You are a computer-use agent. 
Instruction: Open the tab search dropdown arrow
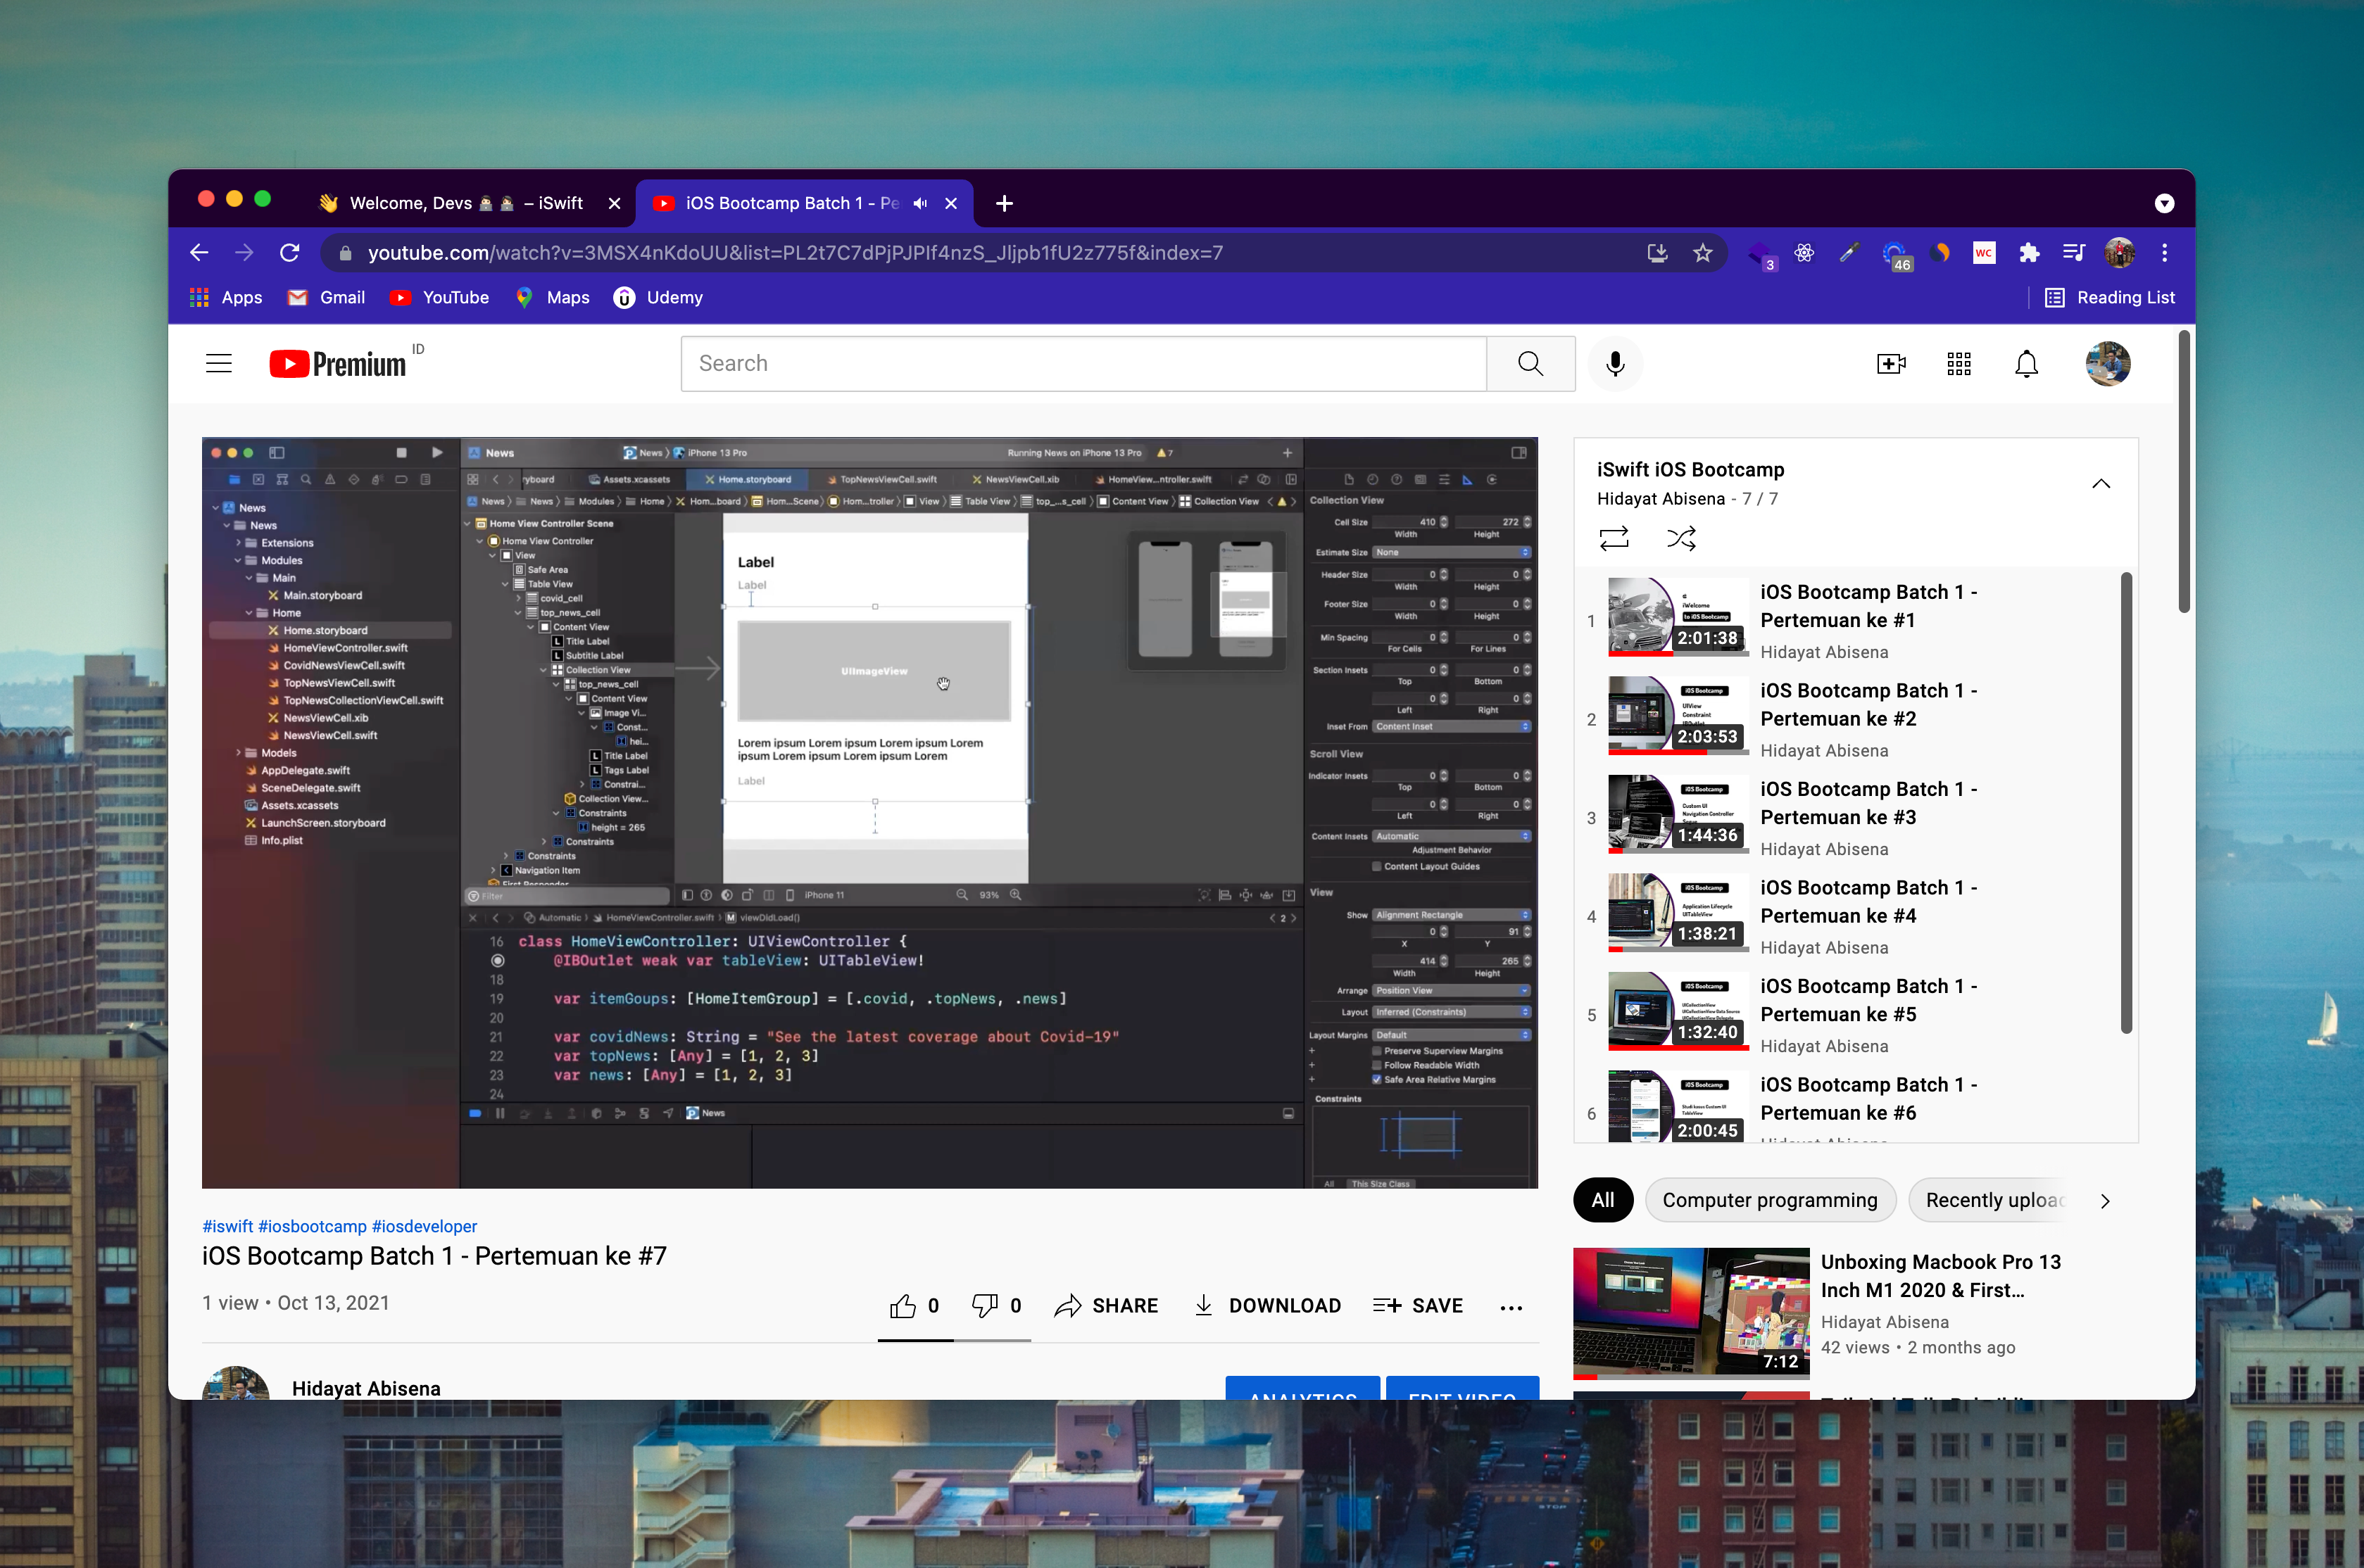2164,203
